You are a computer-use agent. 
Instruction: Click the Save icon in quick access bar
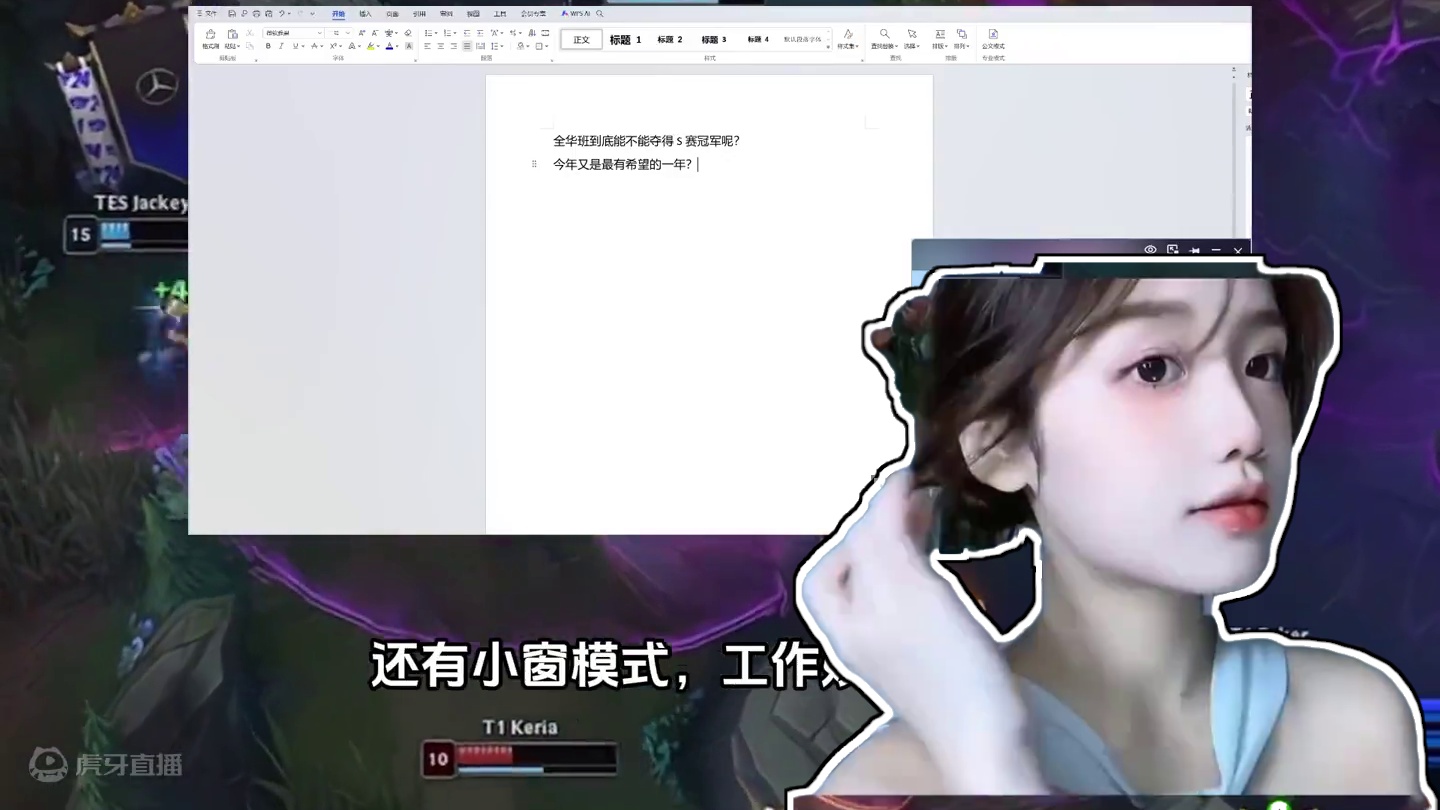(230, 13)
